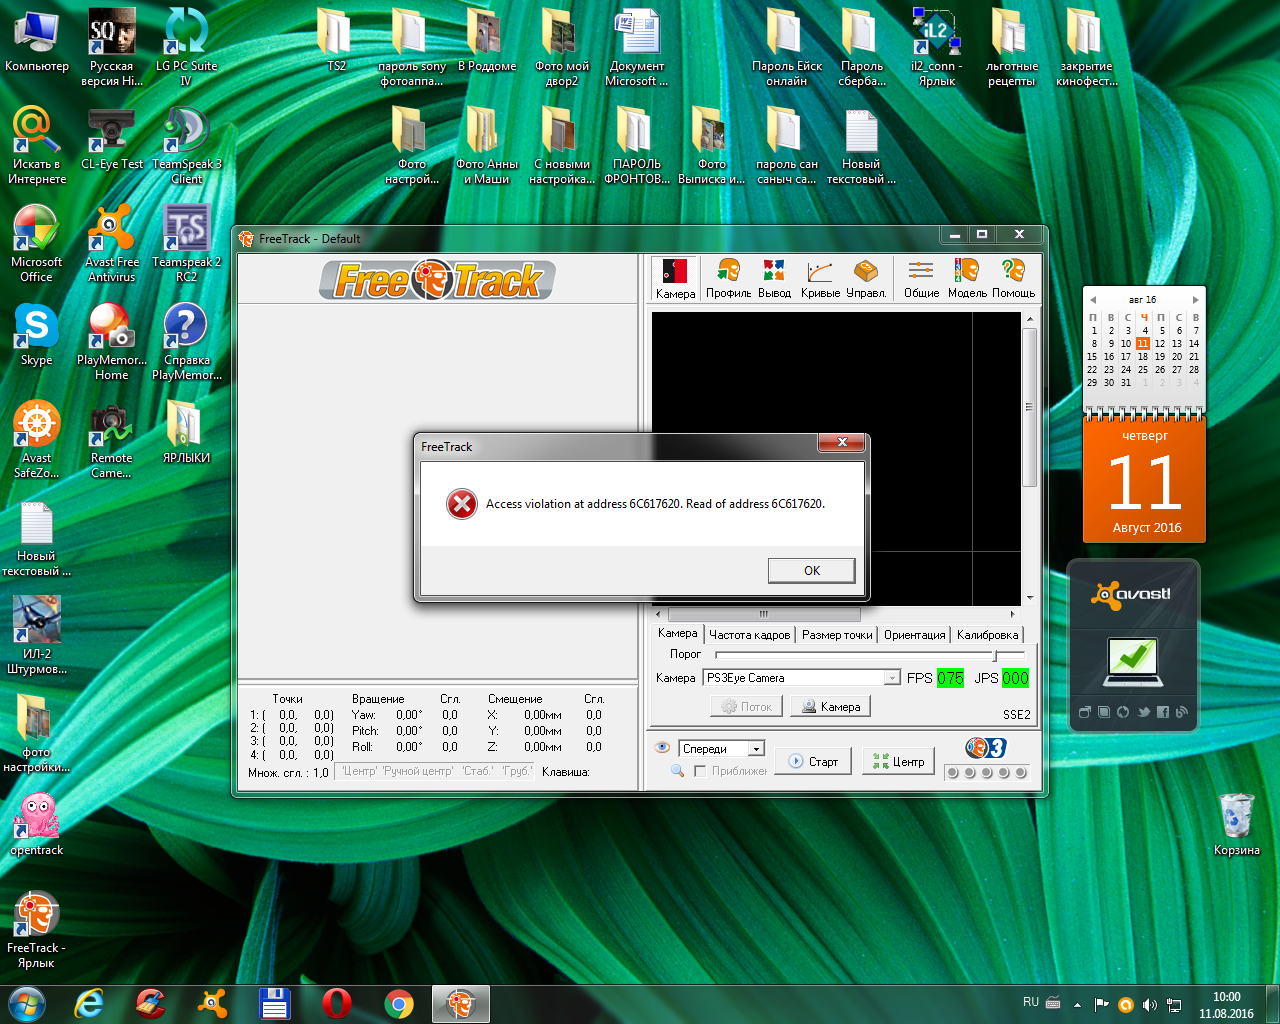The image size is (1280, 1024).
Task: Open the Модель toolbar page
Action: (967, 278)
